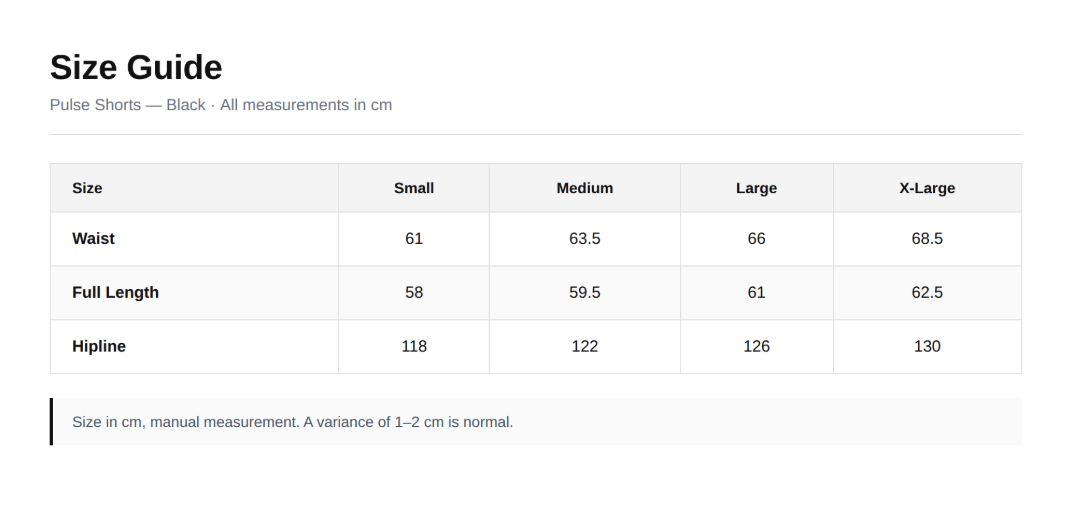
Task: Click the Full Length row label
Action: (x=116, y=293)
